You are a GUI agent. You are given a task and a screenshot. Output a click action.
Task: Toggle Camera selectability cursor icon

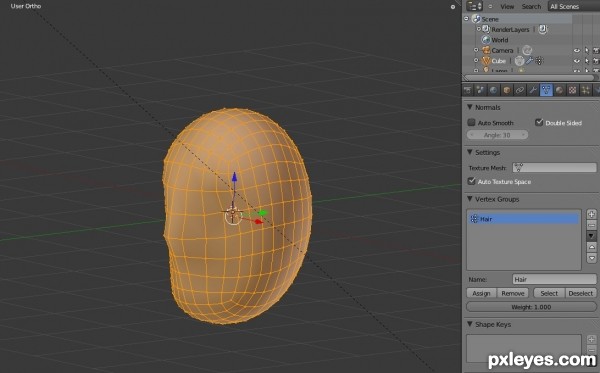587,50
